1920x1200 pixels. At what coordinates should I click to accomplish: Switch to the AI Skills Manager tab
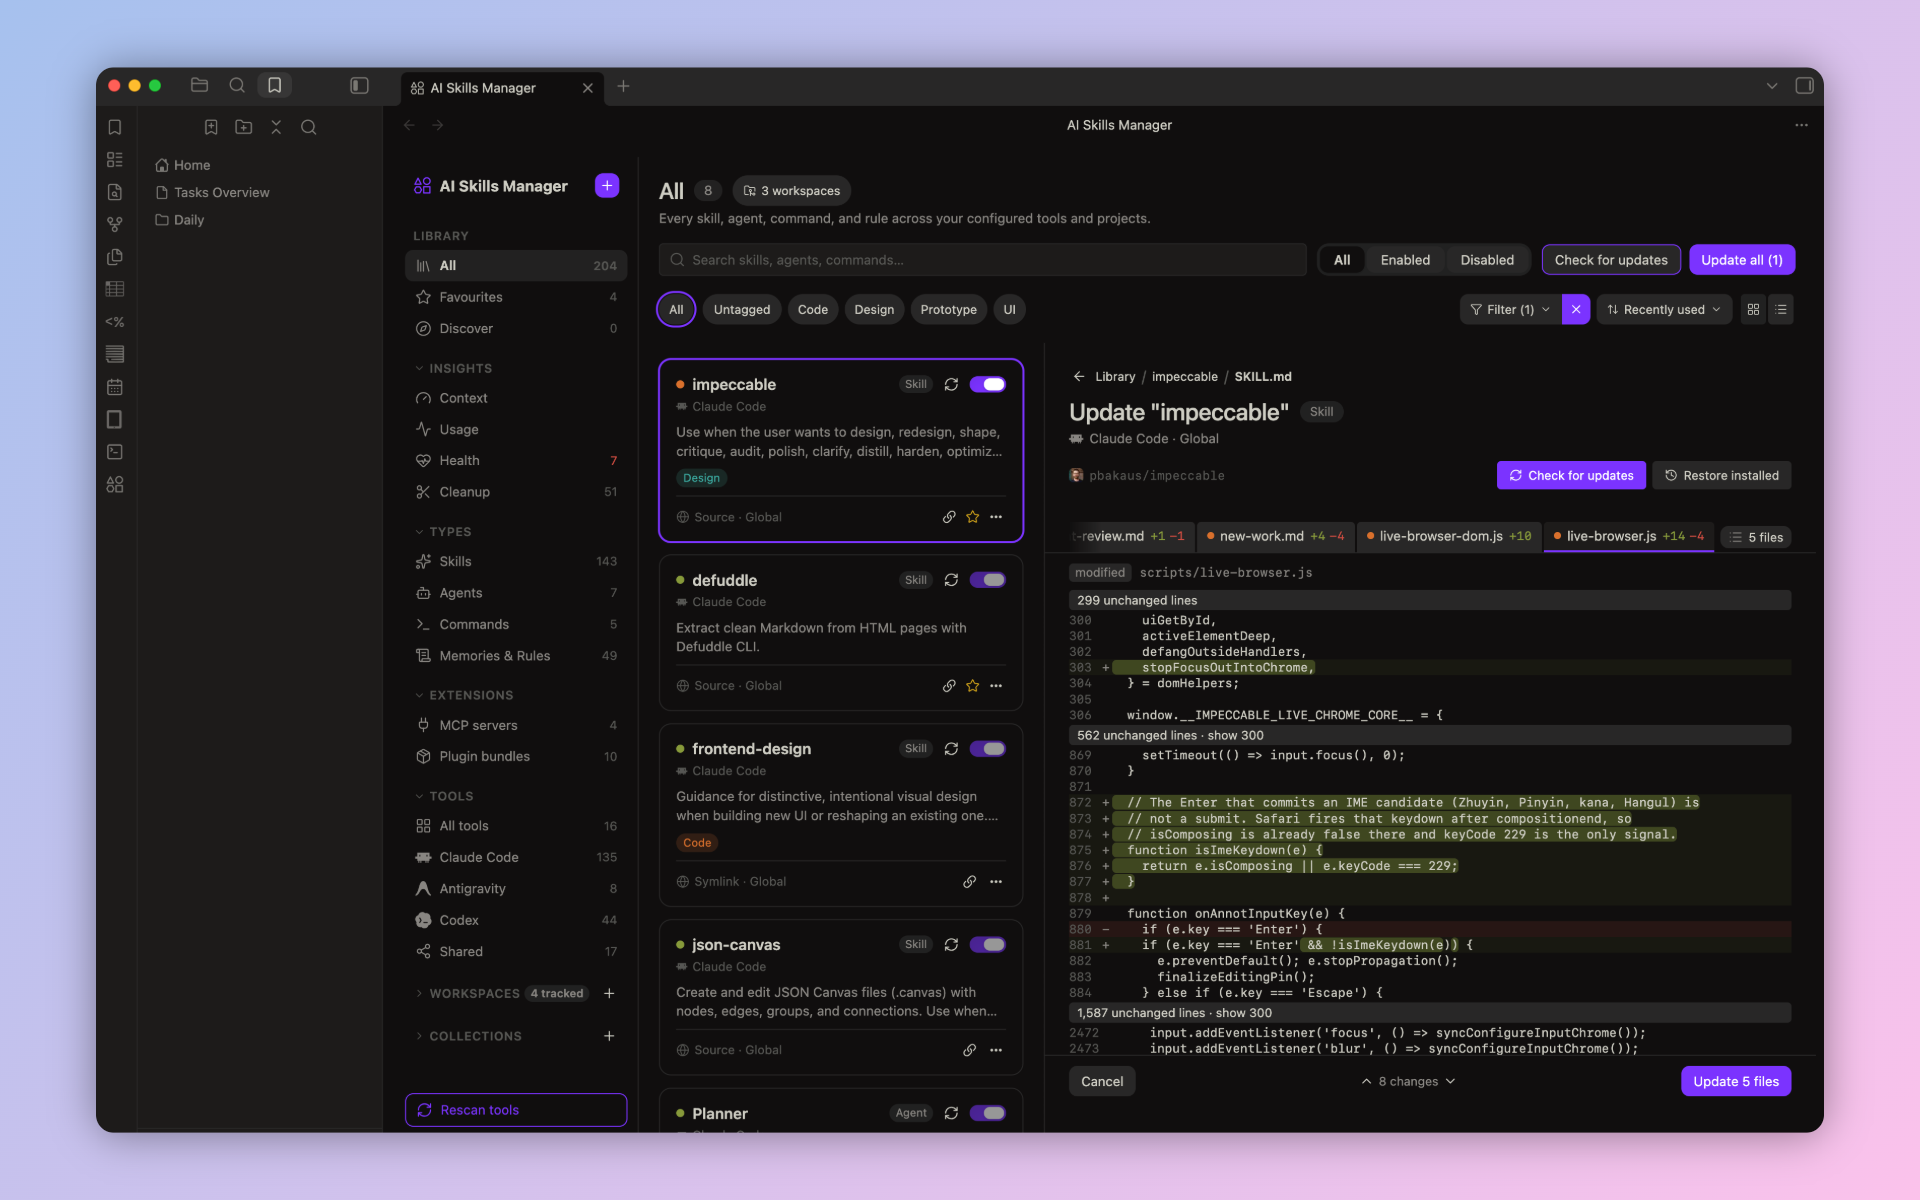click(502, 88)
